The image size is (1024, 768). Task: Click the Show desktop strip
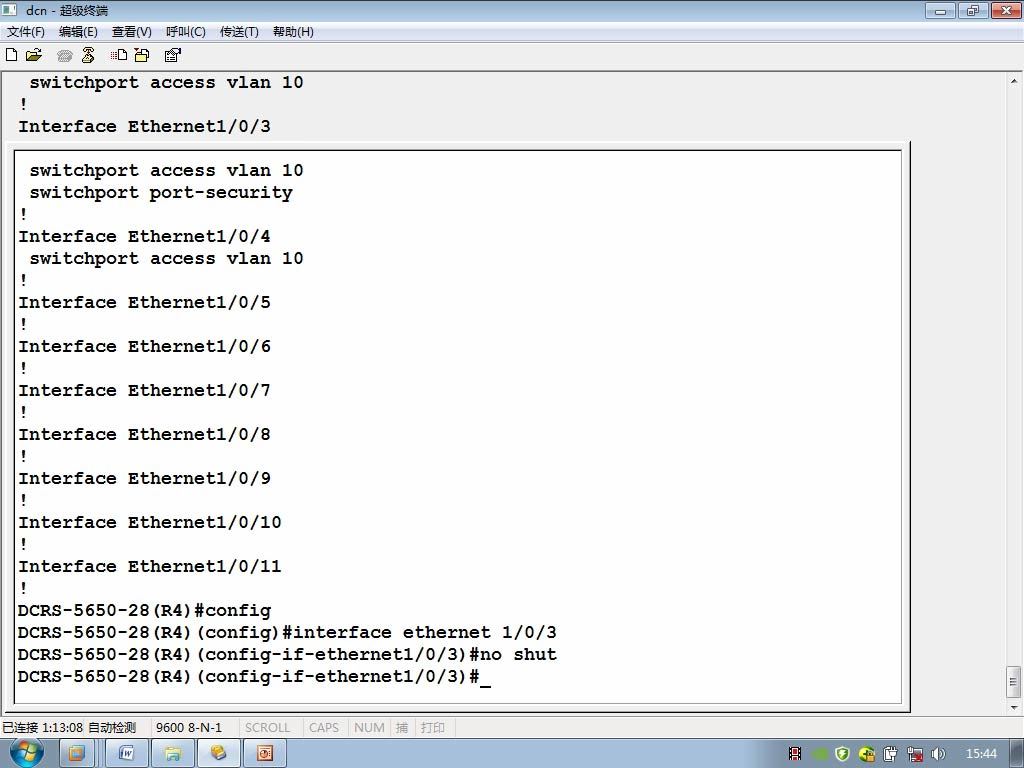pyautogui.click(x=1017, y=754)
